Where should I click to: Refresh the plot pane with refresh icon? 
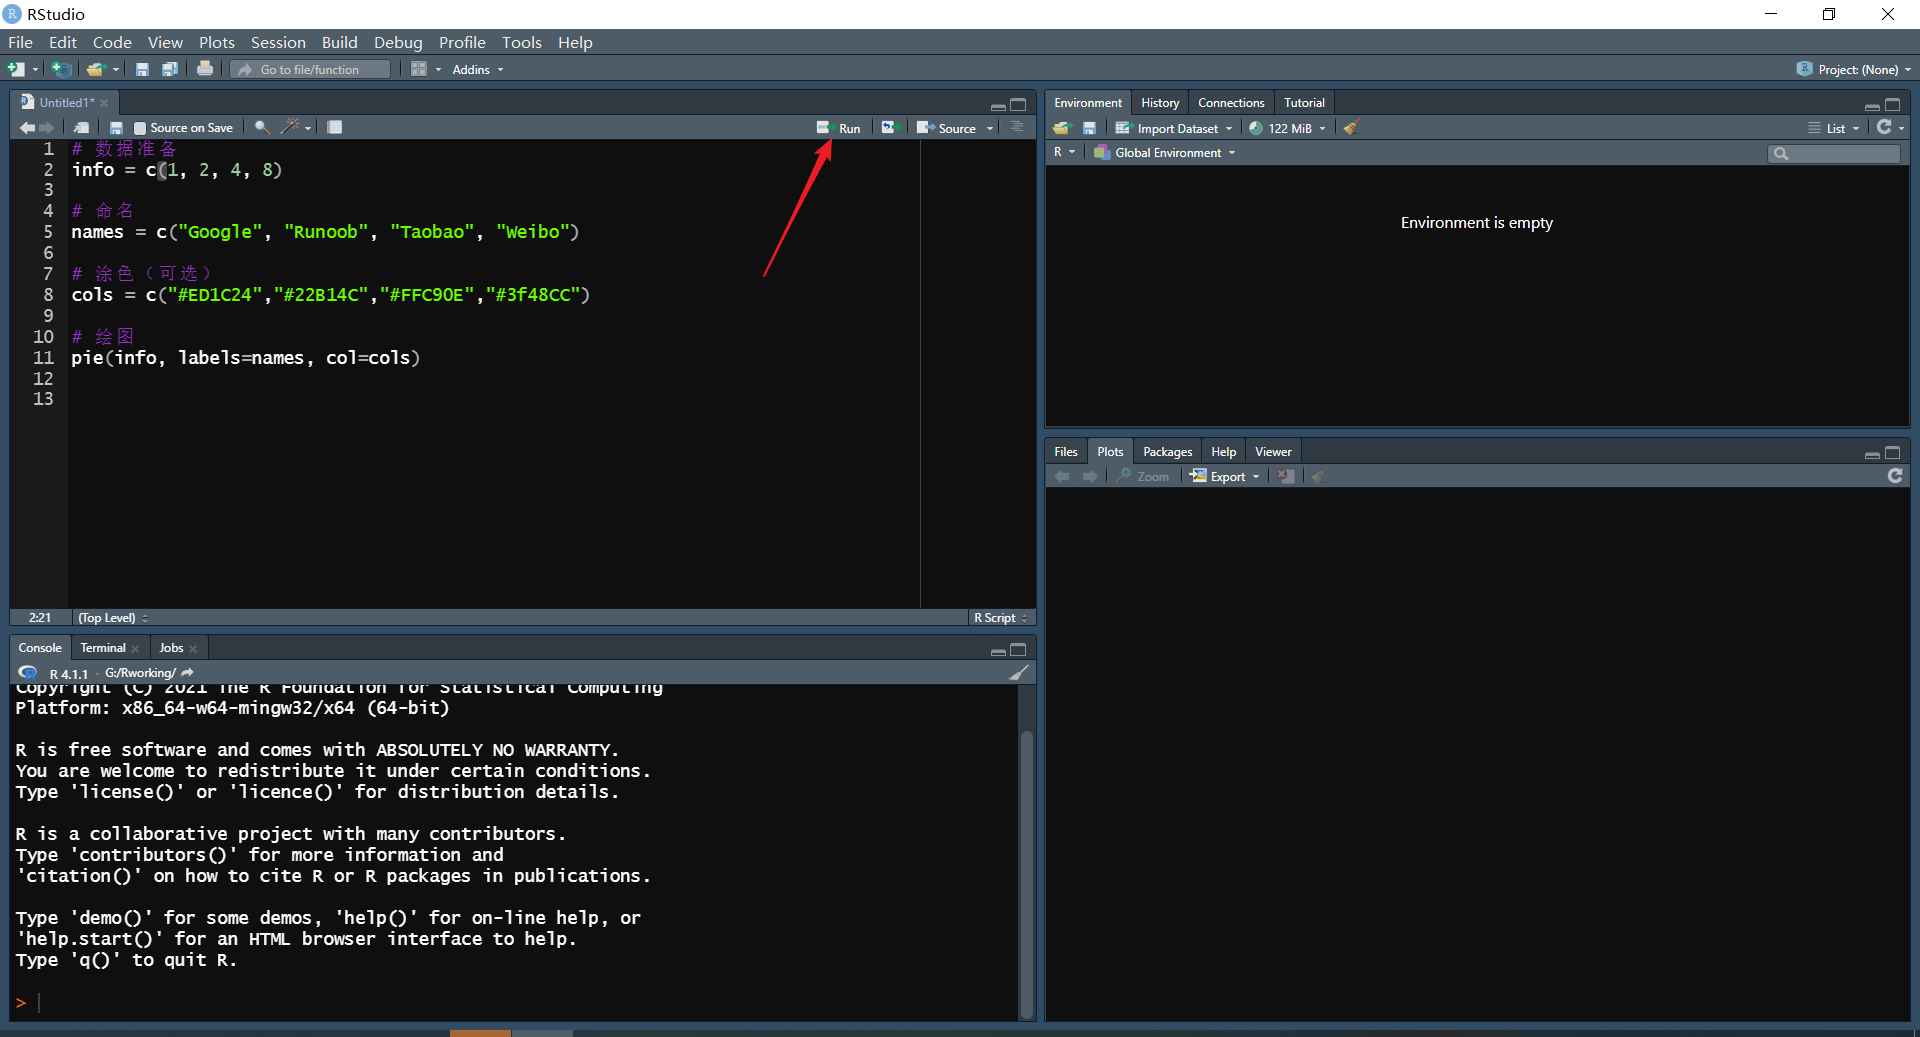point(1895,476)
